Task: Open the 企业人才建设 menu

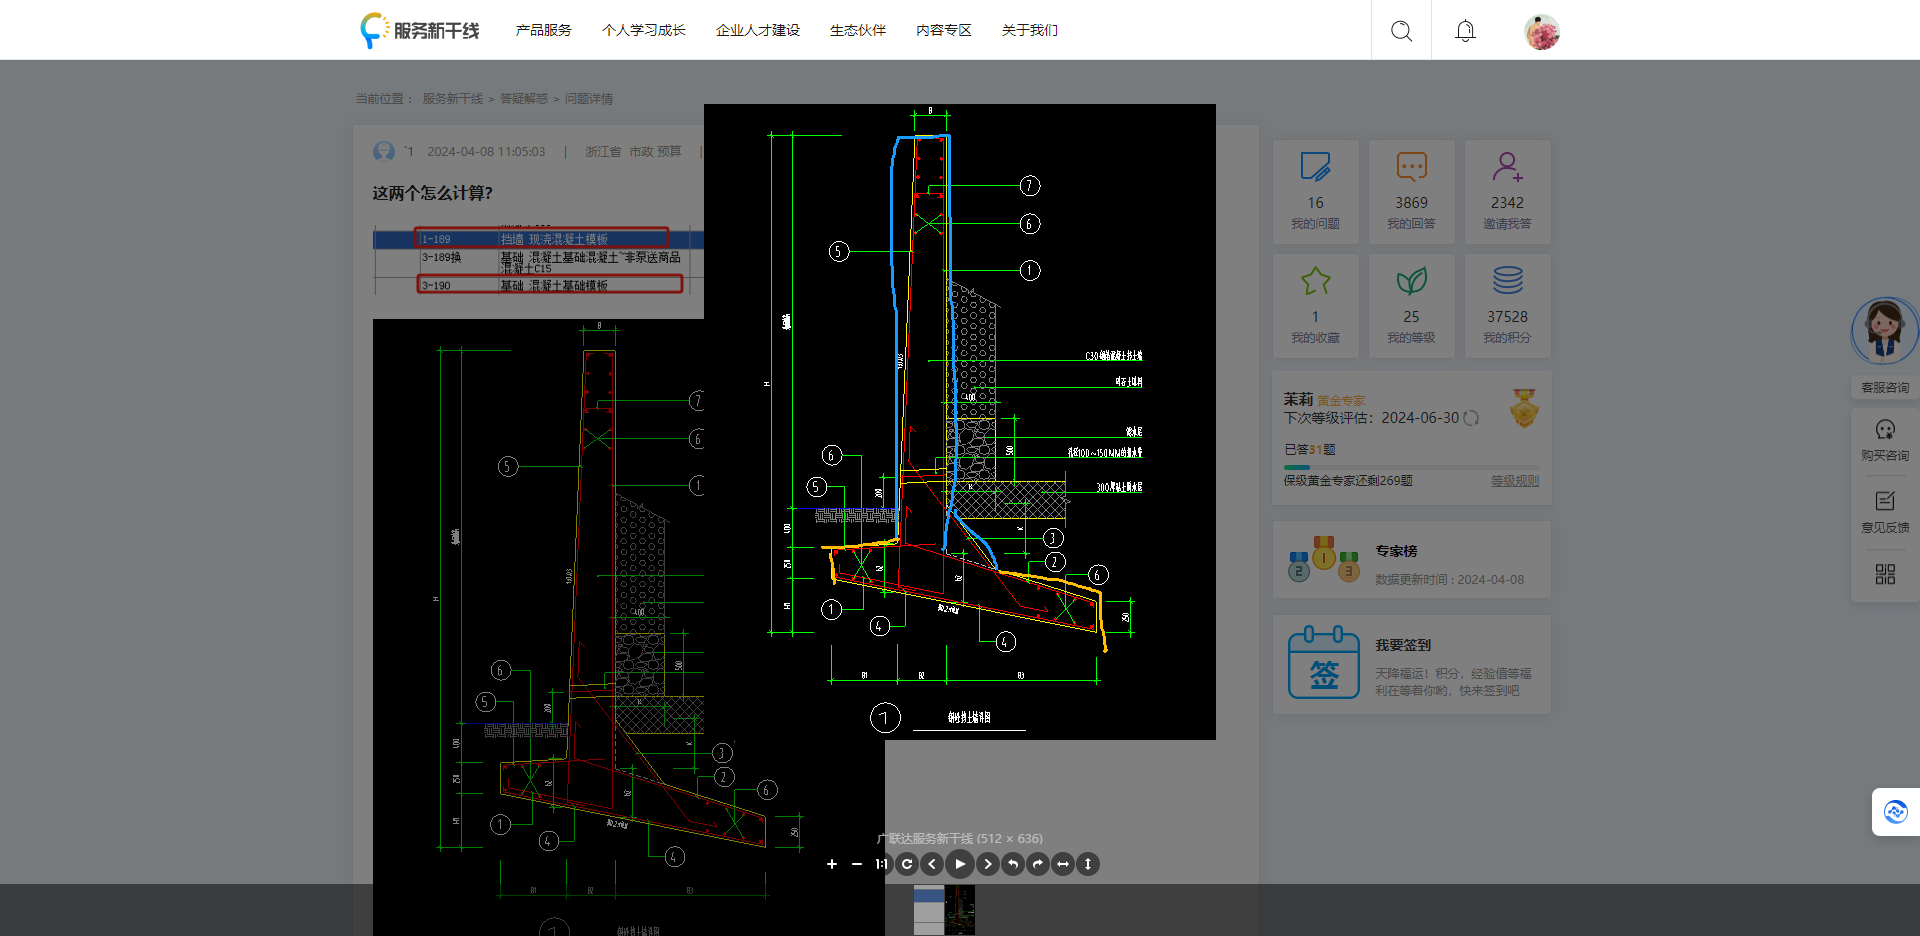Action: tap(758, 30)
